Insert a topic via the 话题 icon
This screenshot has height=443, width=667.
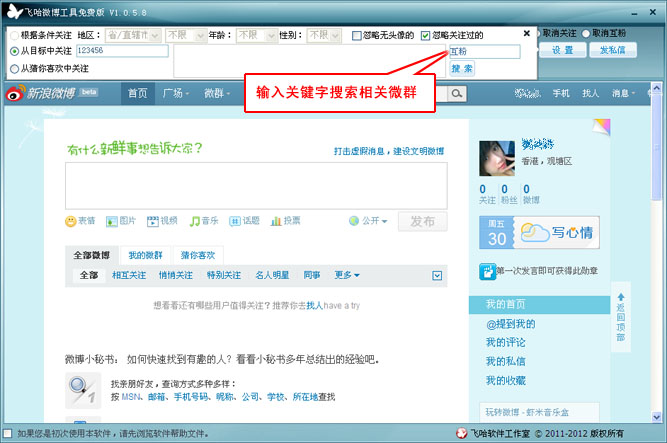click(235, 221)
